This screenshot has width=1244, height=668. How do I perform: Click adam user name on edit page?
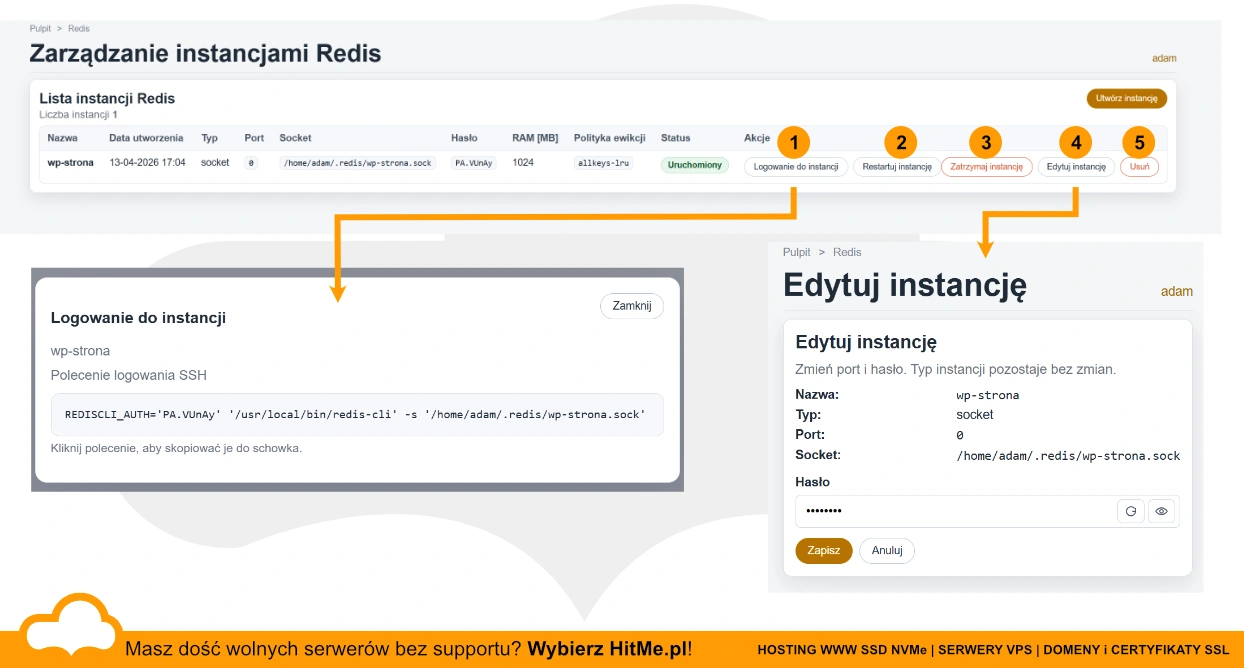pyautogui.click(x=1177, y=292)
